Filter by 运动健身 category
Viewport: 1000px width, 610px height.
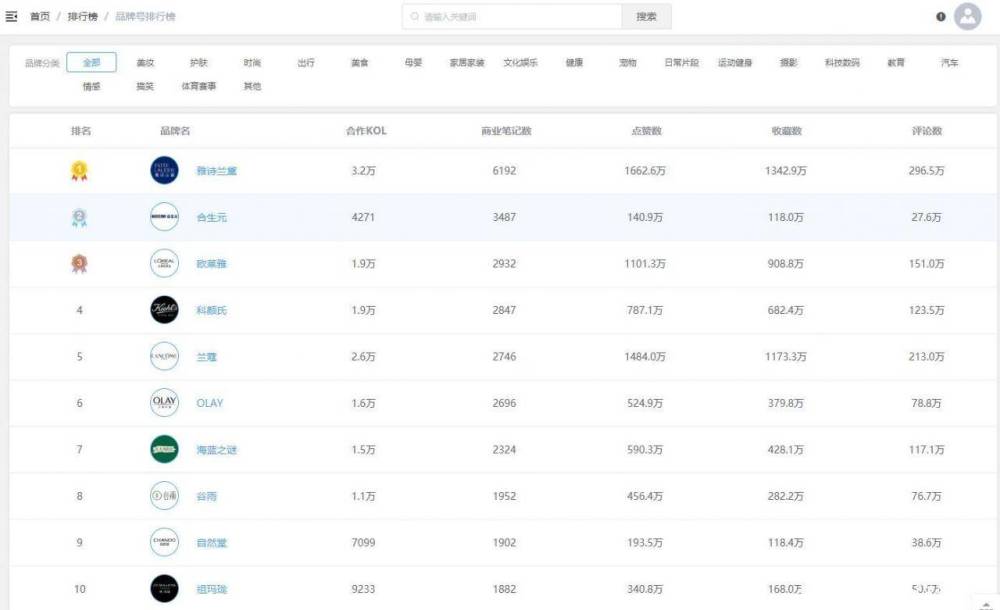[x=735, y=63]
